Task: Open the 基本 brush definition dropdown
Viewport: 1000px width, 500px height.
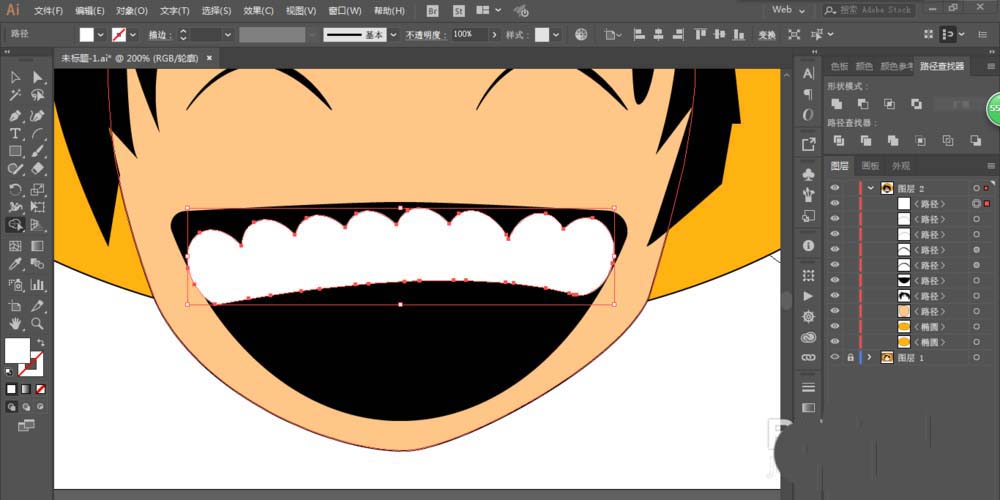Action: pyautogui.click(x=393, y=34)
